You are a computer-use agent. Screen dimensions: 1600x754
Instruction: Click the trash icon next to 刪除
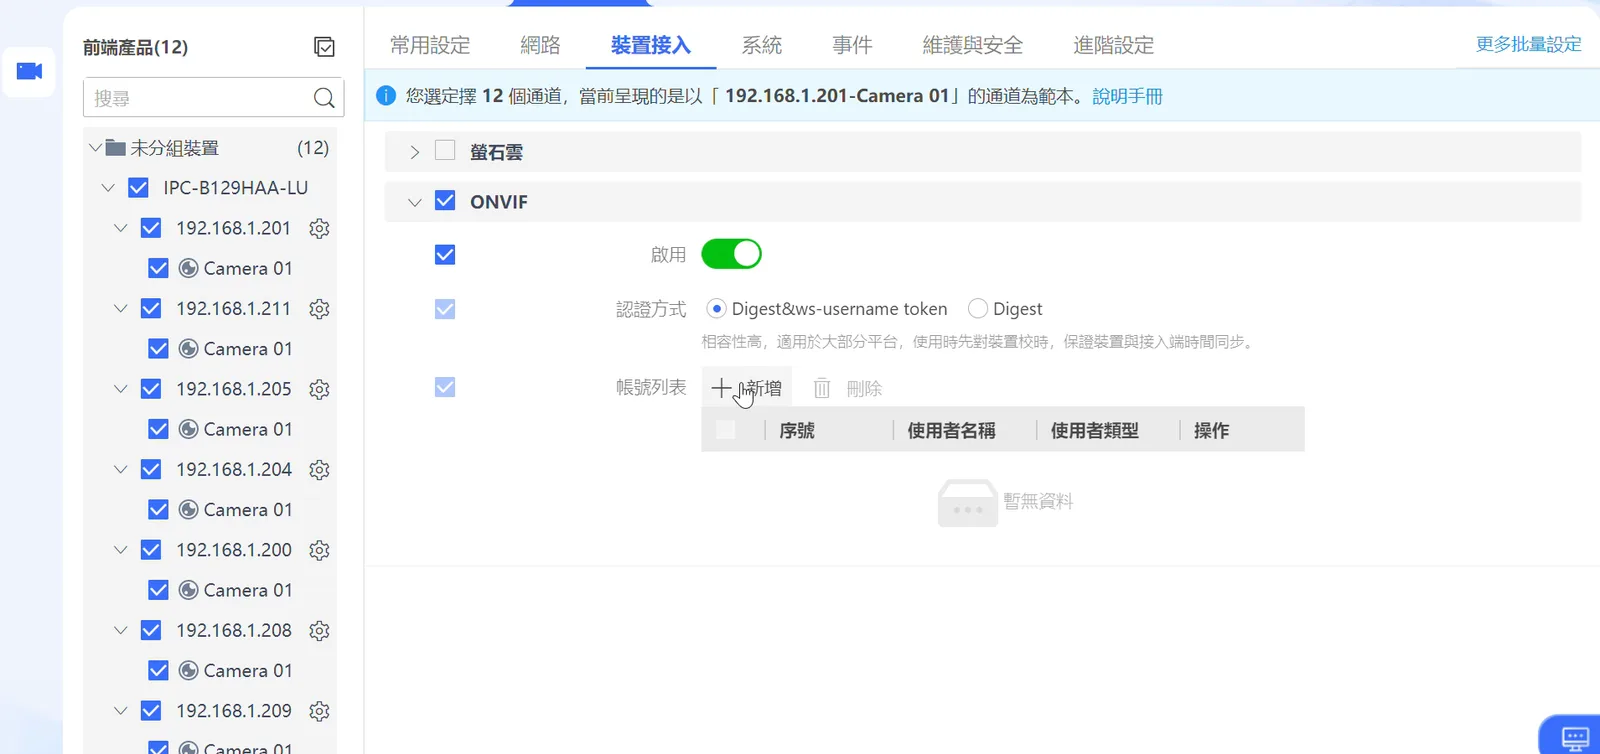[822, 388]
